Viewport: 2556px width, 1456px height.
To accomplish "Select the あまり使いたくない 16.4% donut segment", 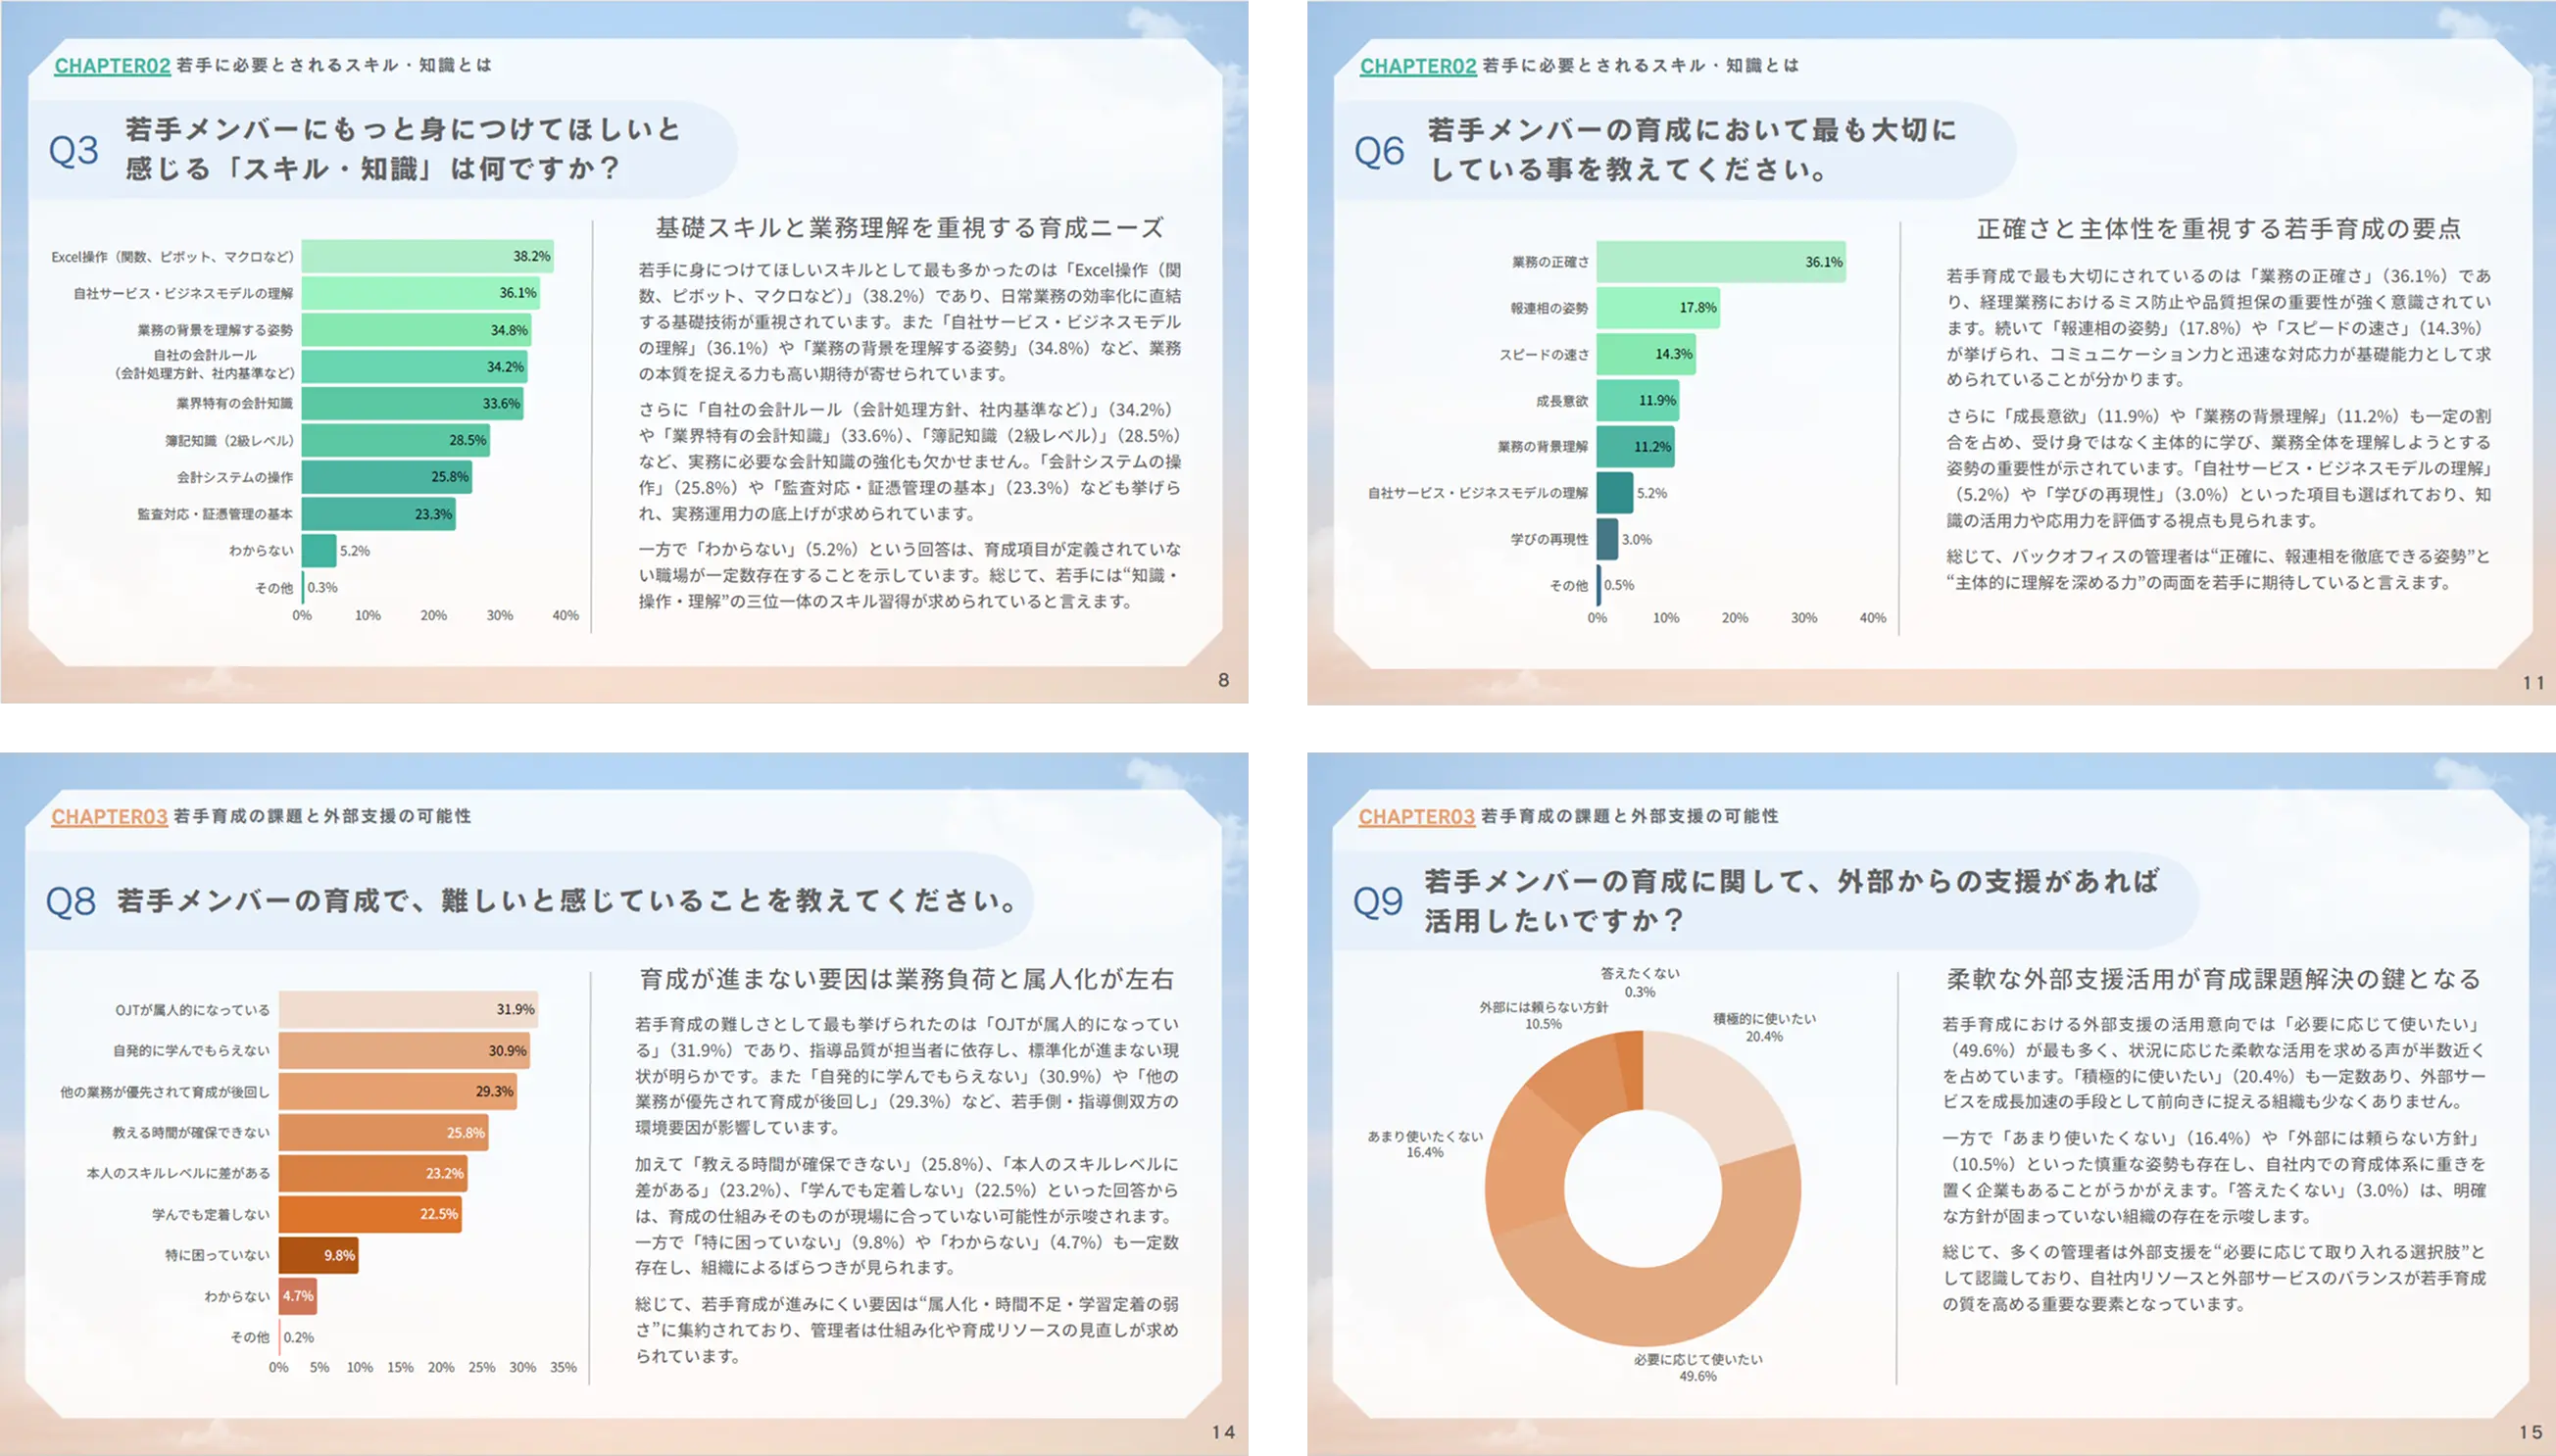I will [1528, 1165].
